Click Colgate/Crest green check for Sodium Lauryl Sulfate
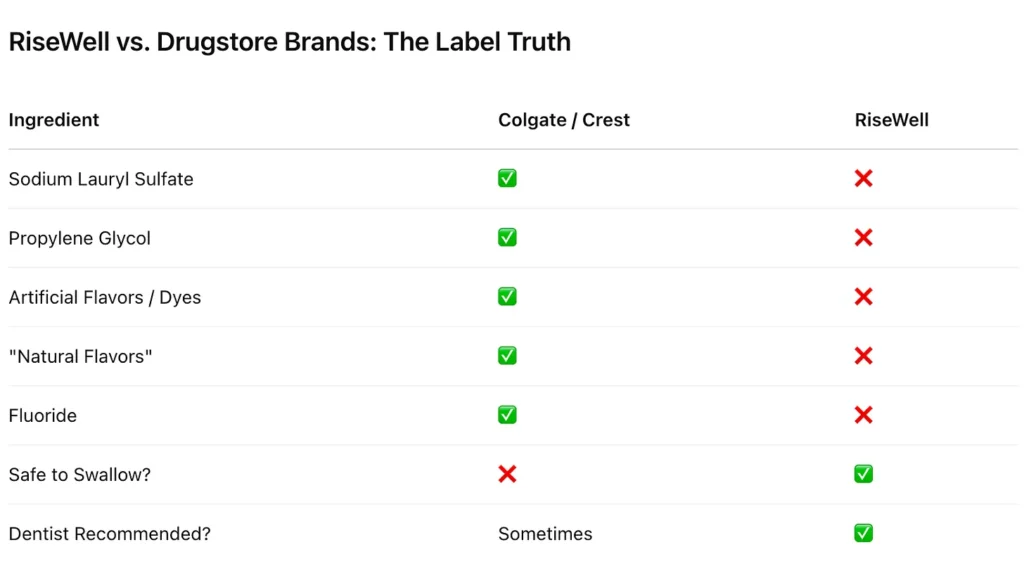 [x=507, y=178]
